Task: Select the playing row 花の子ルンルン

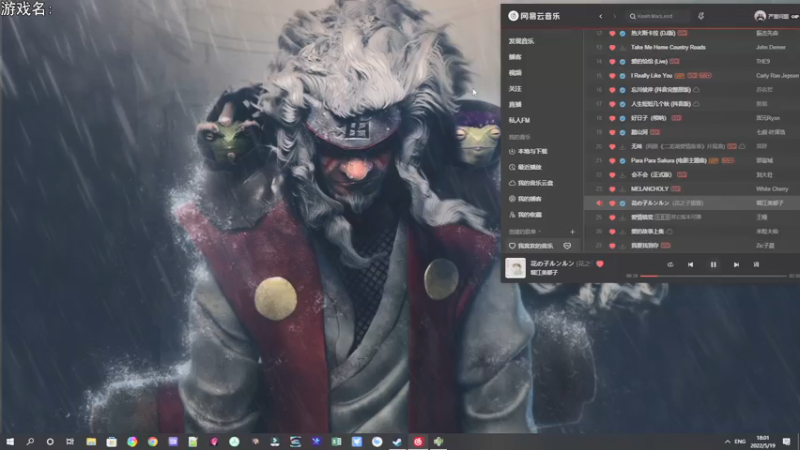Action: tap(692, 203)
